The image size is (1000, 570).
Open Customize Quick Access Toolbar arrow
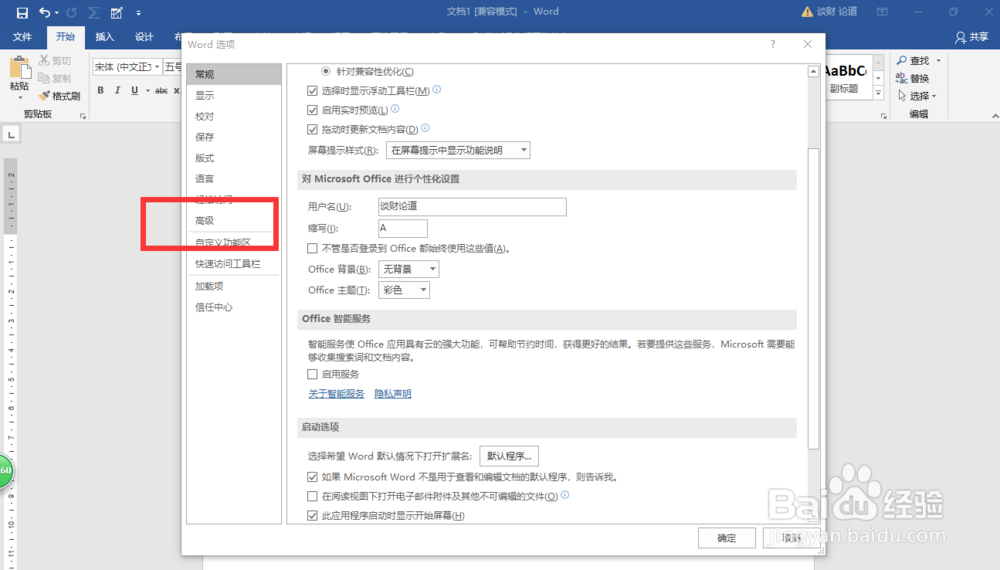138,13
